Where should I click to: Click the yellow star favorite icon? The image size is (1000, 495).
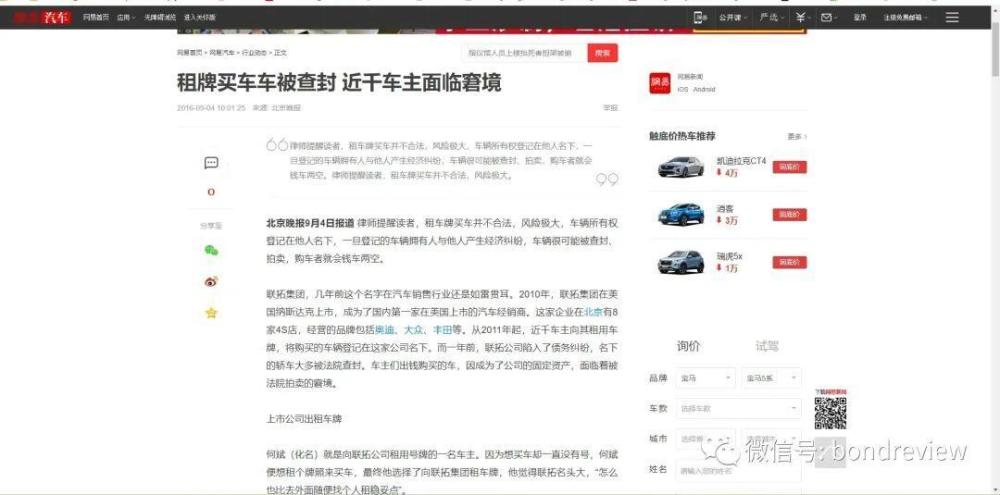pyautogui.click(x=211, y=313)
